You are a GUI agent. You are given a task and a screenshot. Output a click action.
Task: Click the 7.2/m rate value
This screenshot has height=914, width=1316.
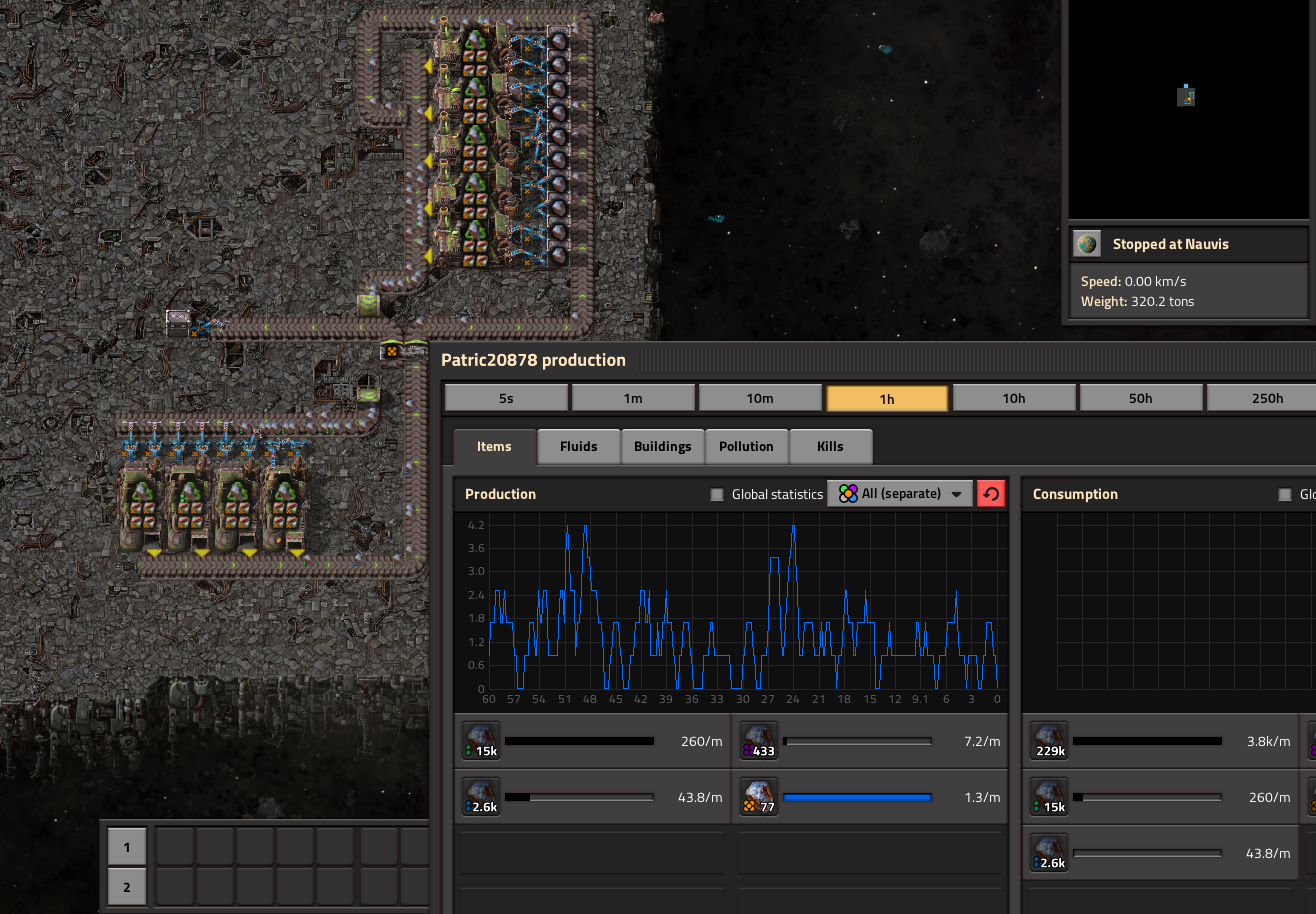[981, 741]
